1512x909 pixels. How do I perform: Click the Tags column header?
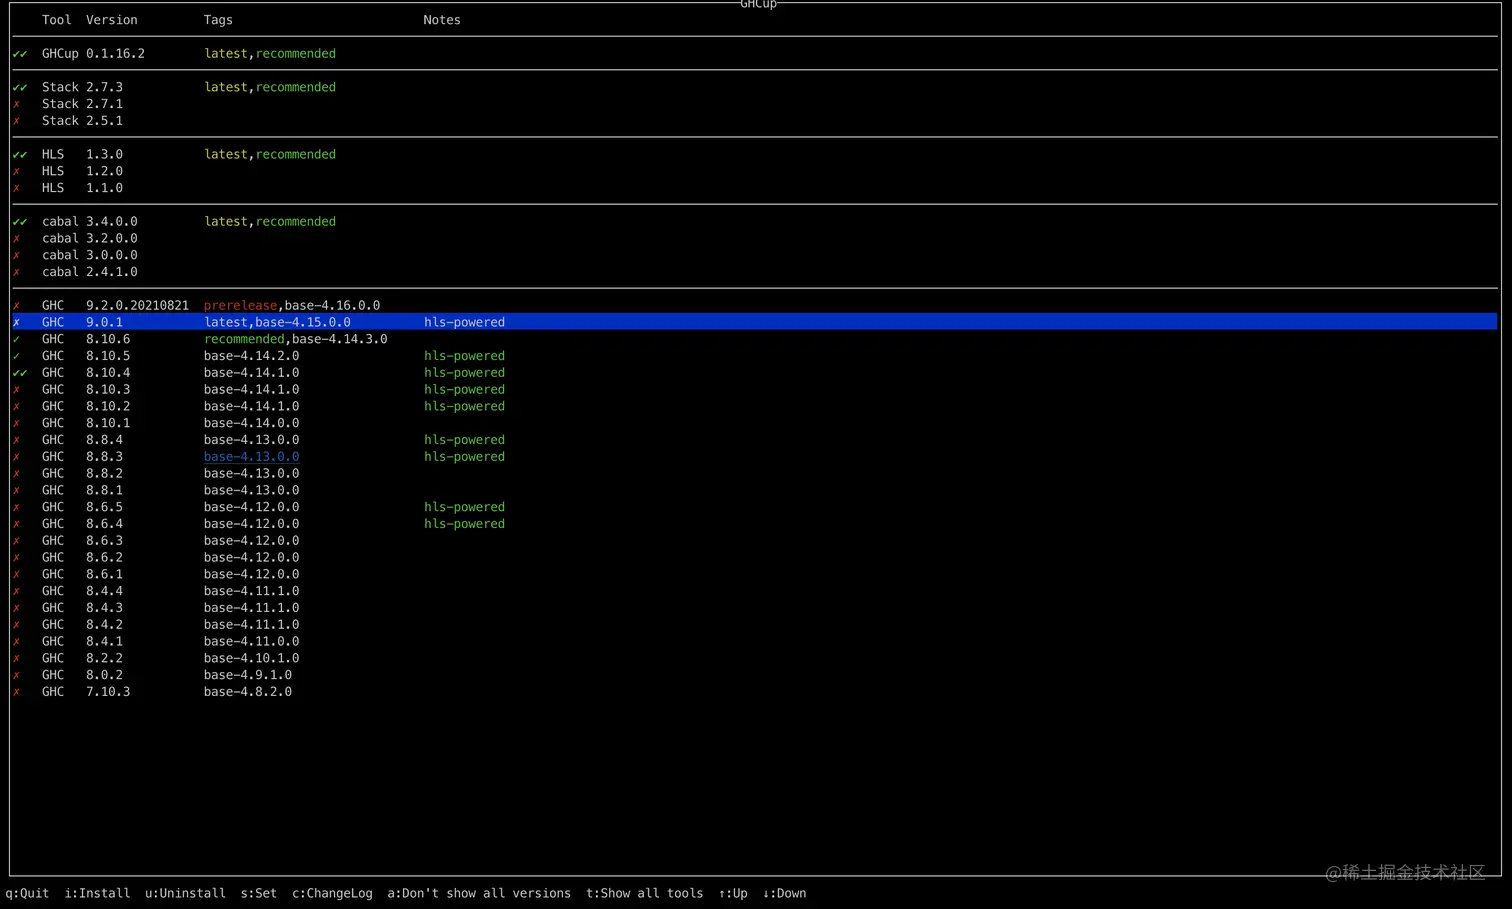tap(218, 20)
